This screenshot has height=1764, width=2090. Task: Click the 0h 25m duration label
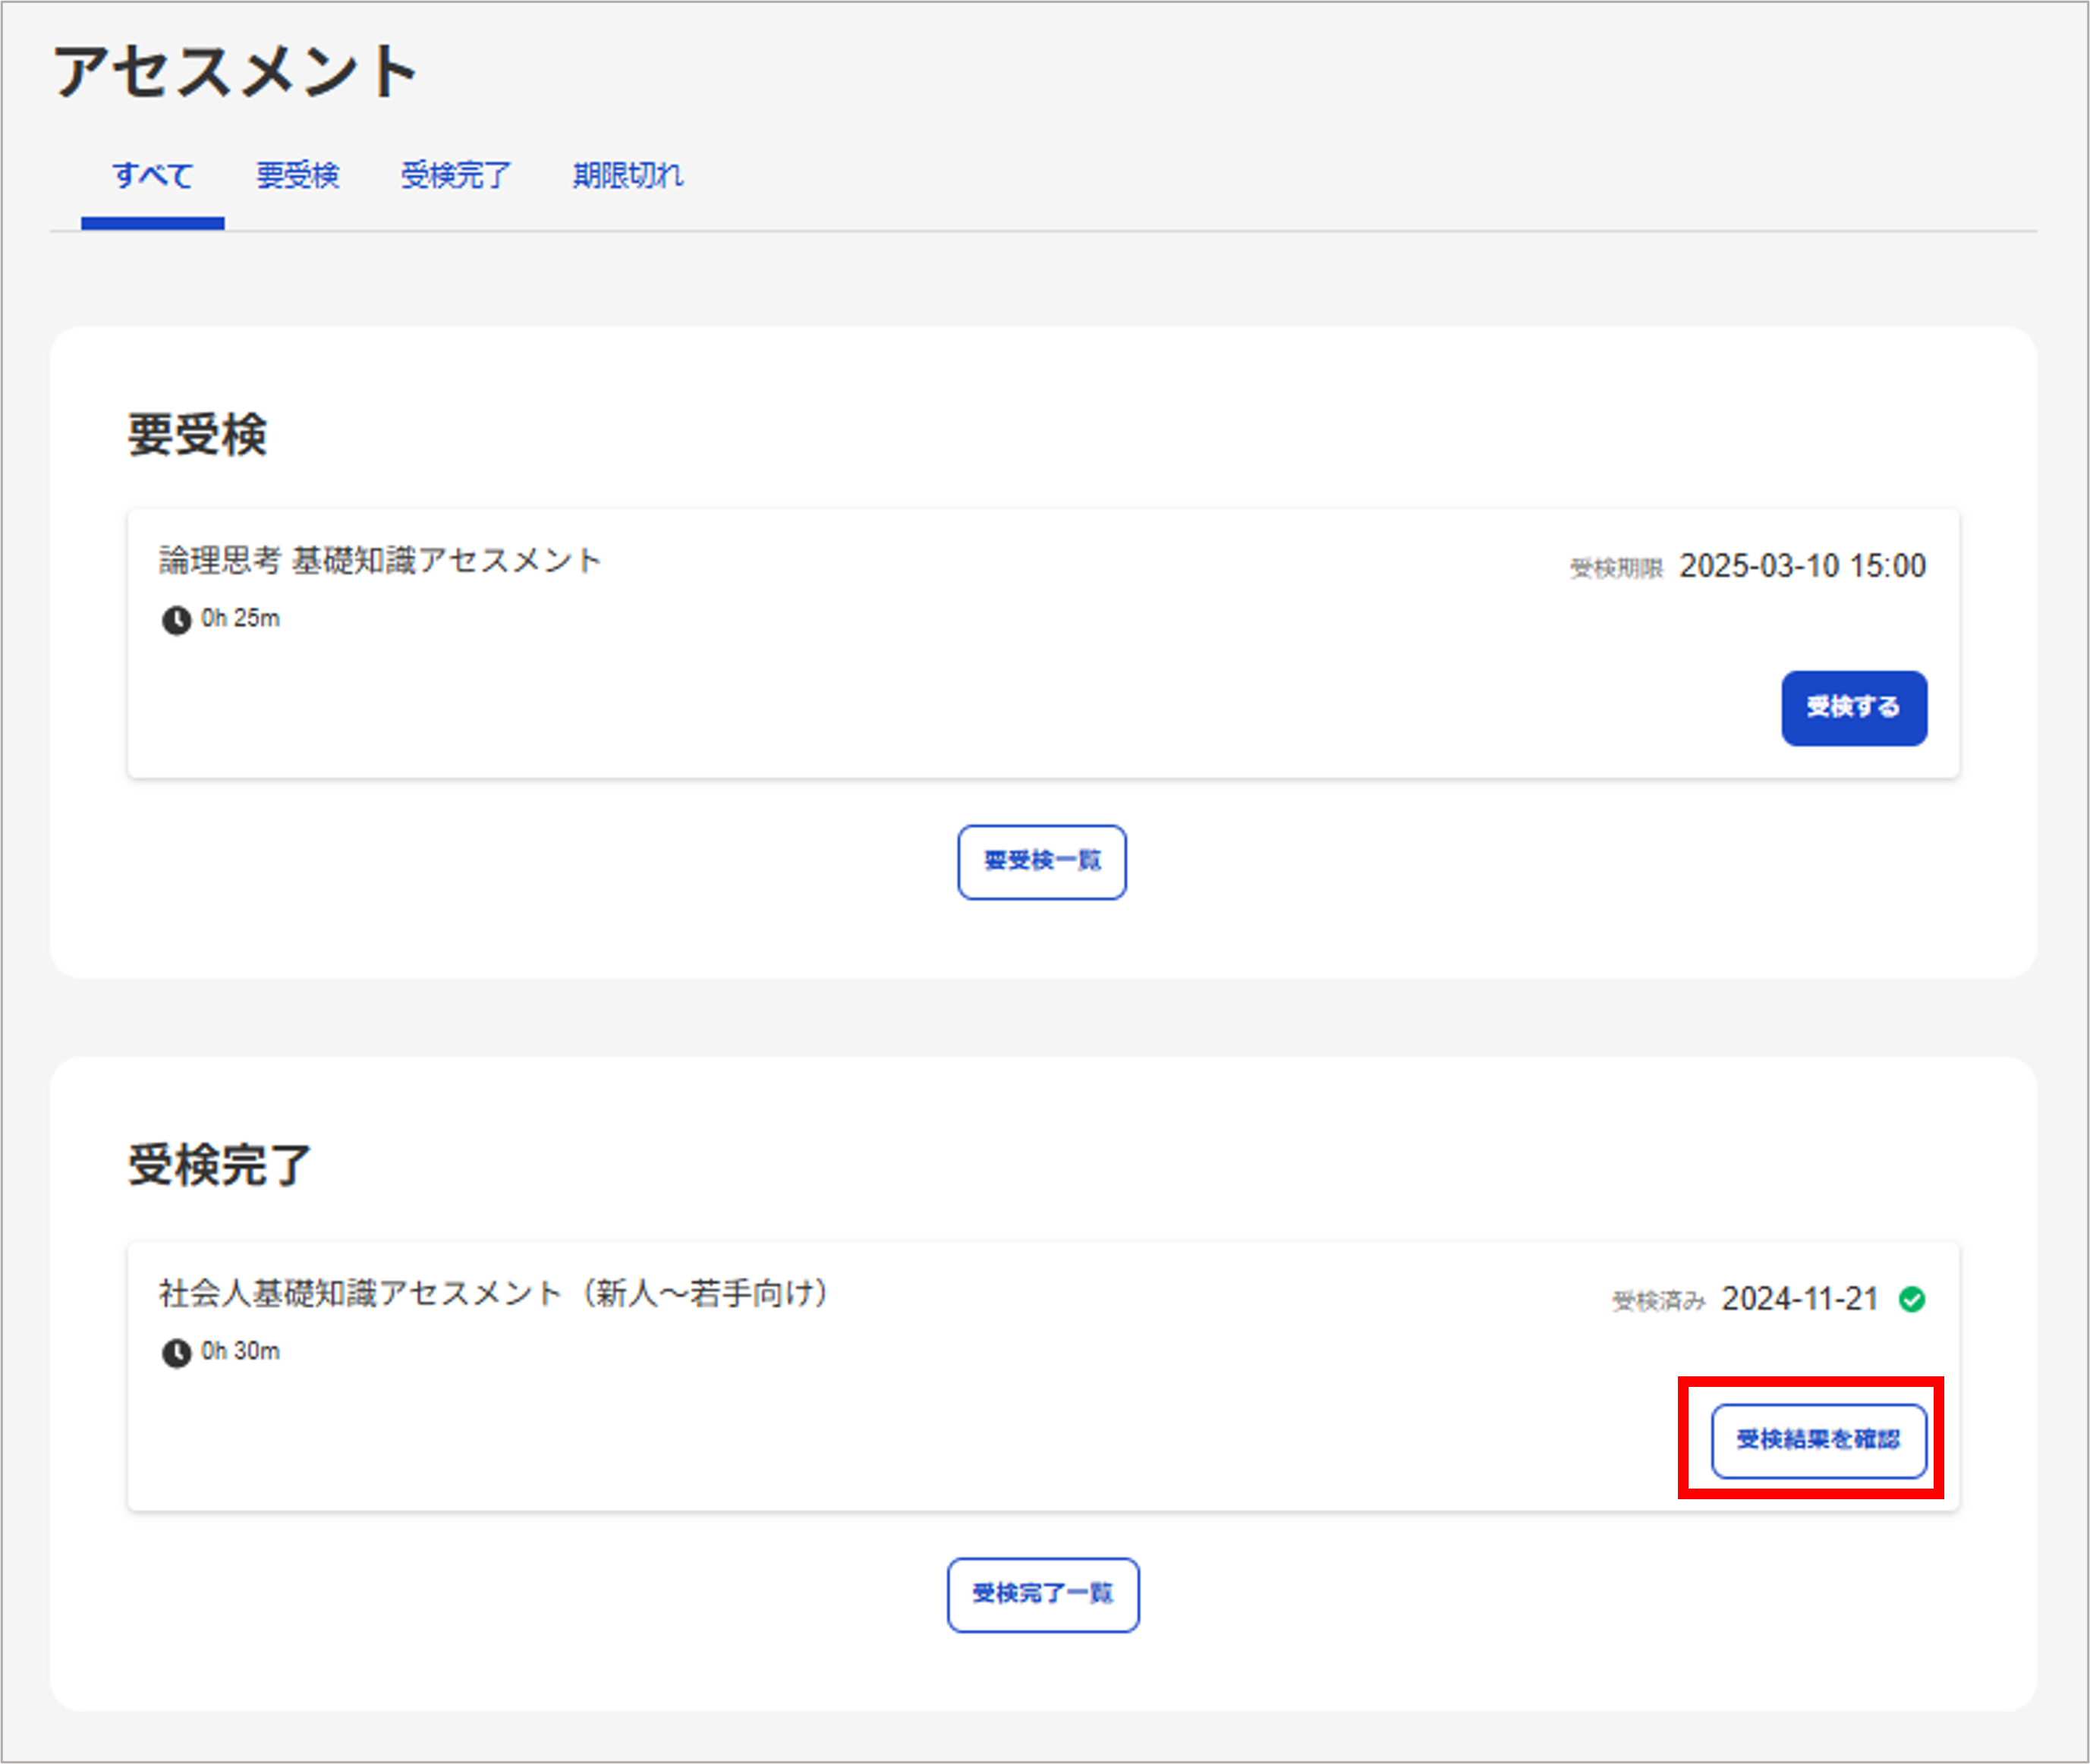click(240, 619)
